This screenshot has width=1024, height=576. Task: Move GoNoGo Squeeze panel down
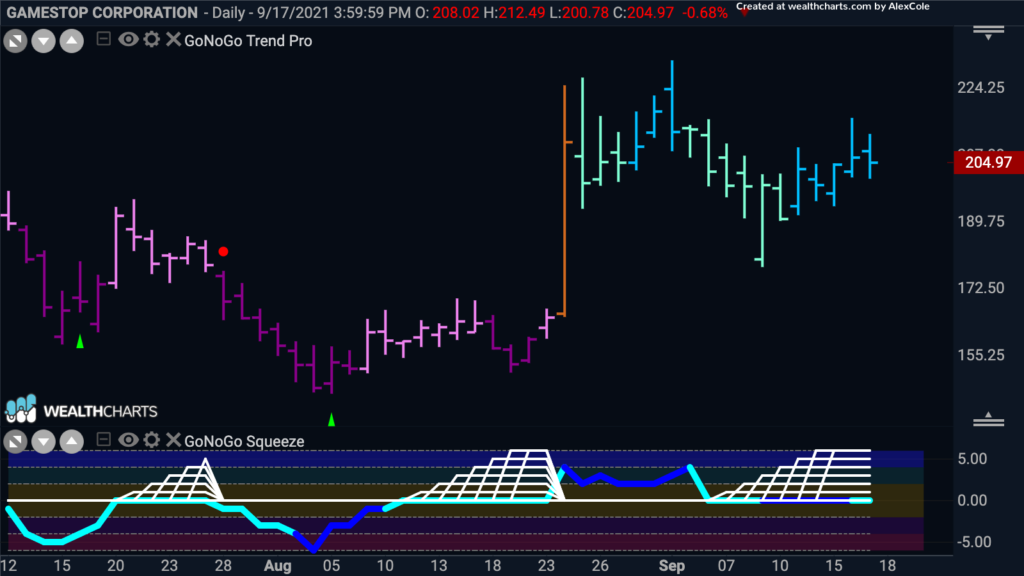click(x=44, y=442)
